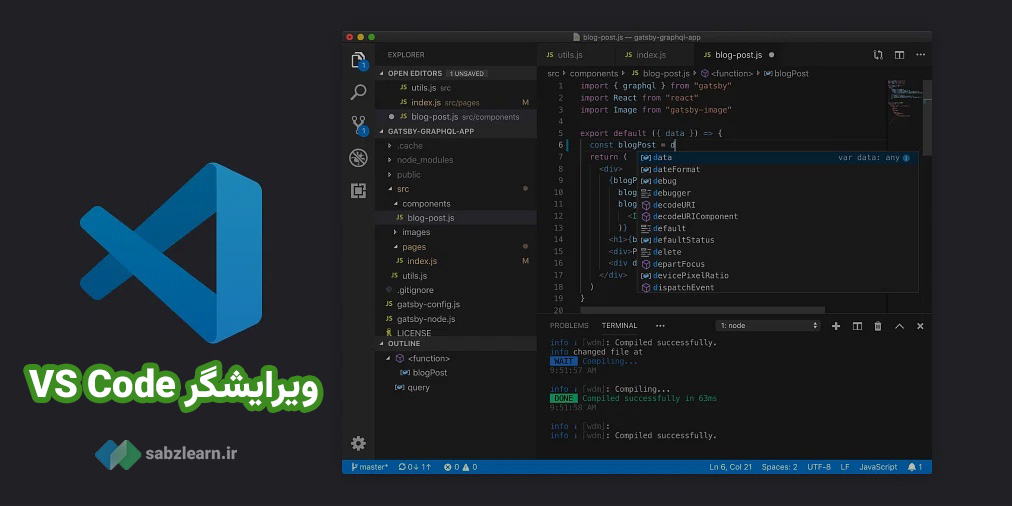Click the editor horizontal scrollbar
Screen dimensions: 1012x506
[x=702, y=310]
